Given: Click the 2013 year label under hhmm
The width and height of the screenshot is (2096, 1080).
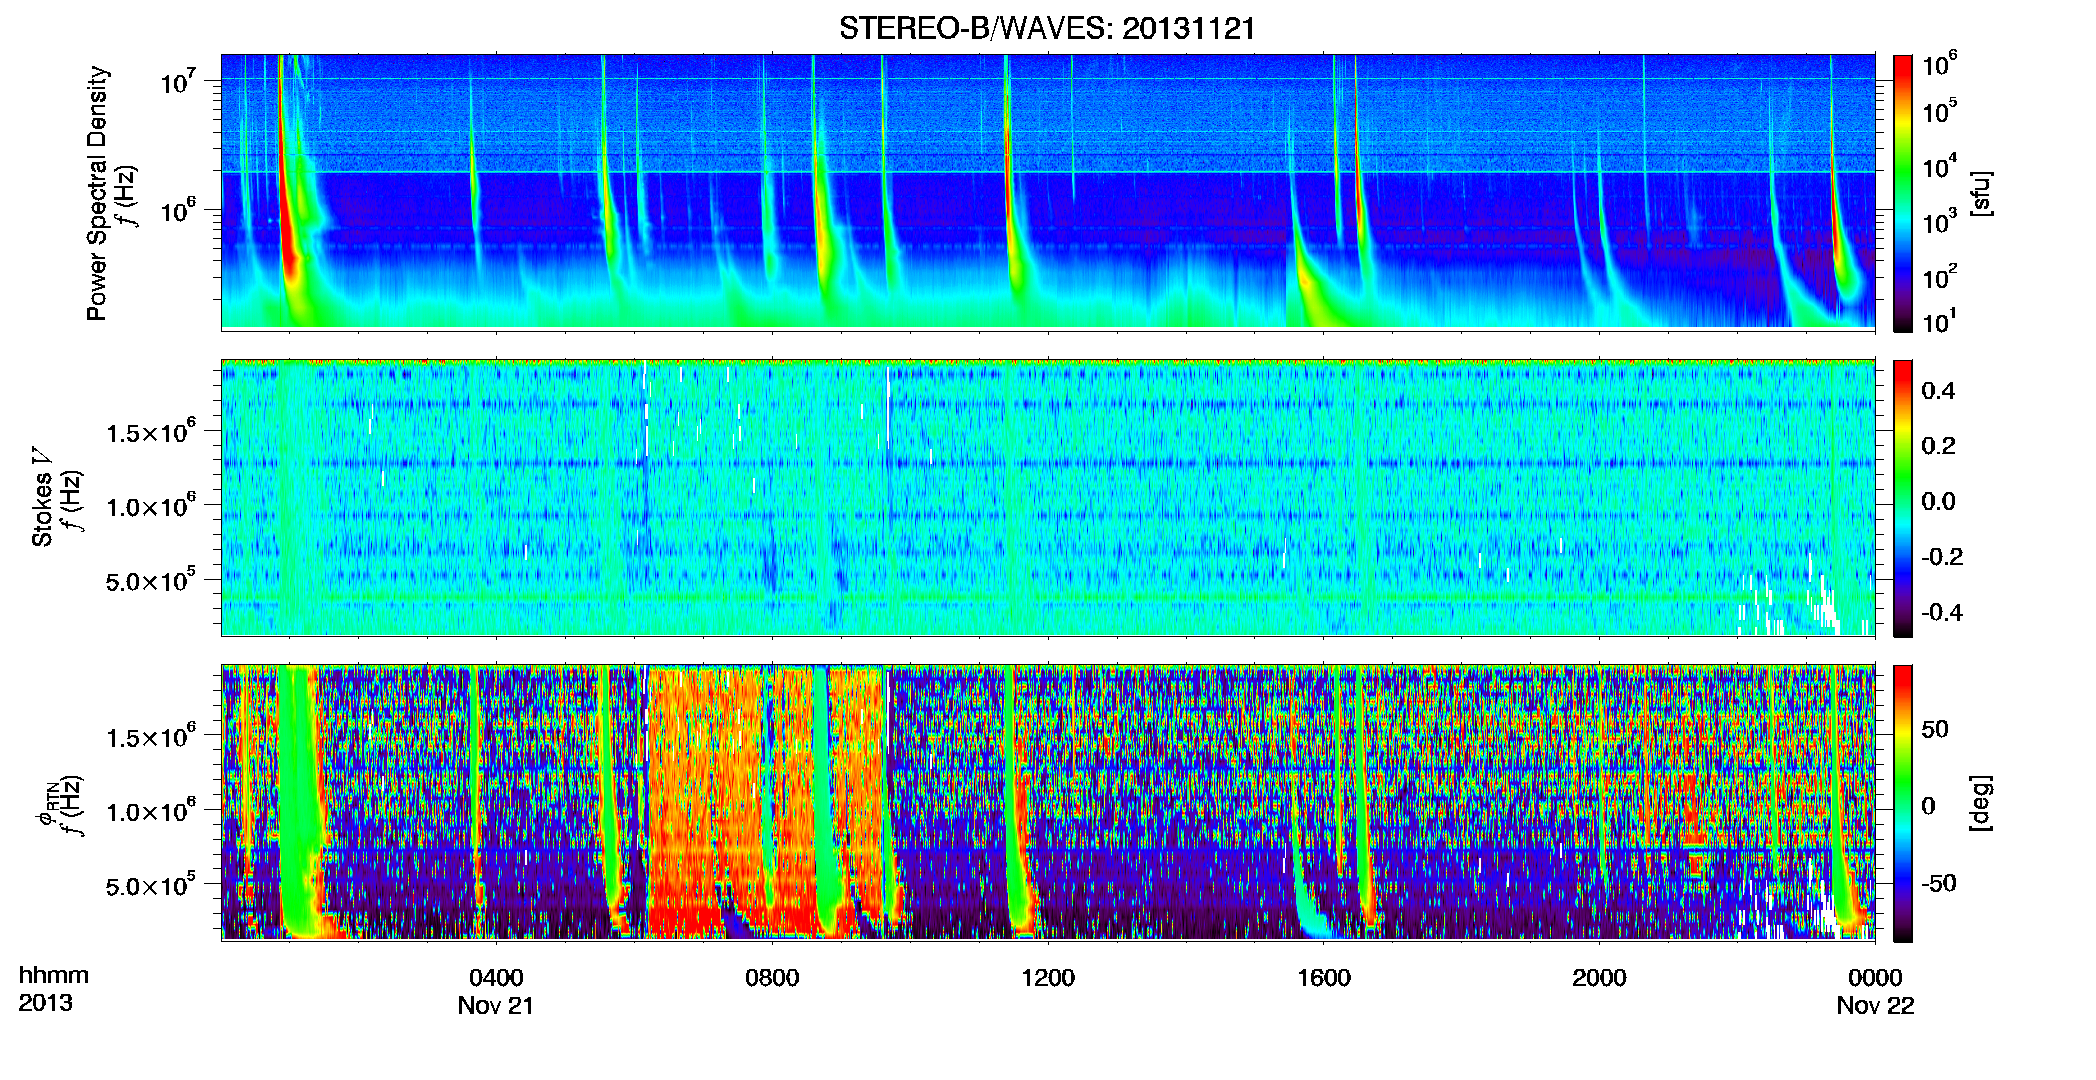Looking at the screenshot, I should tap(45, 1003).
